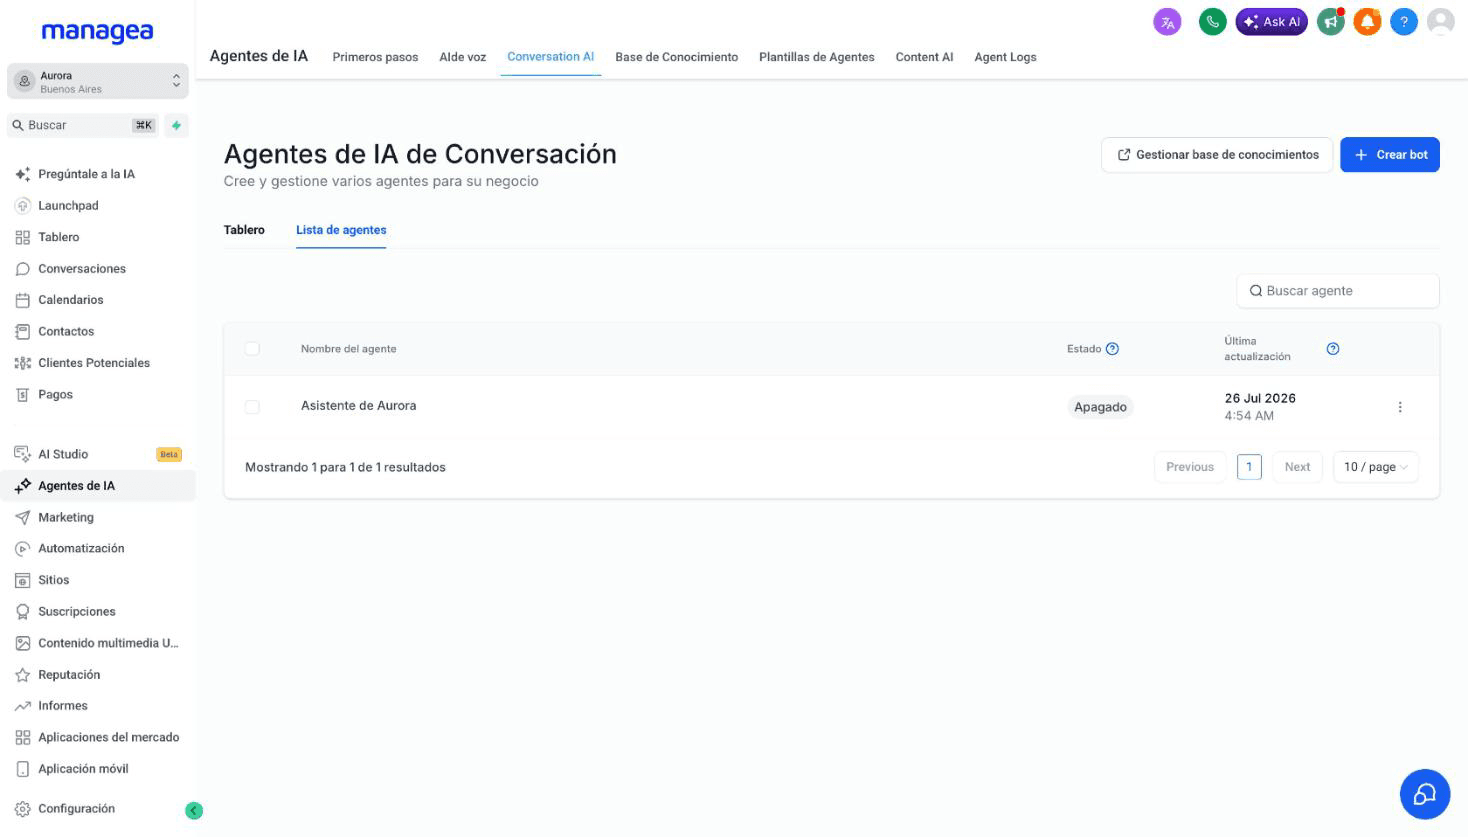Open the Asistente de Aurora agent name
Image resolution: width=1468 pixels, height=837 pixels.
pyautogui.click(x=358, y=406)
